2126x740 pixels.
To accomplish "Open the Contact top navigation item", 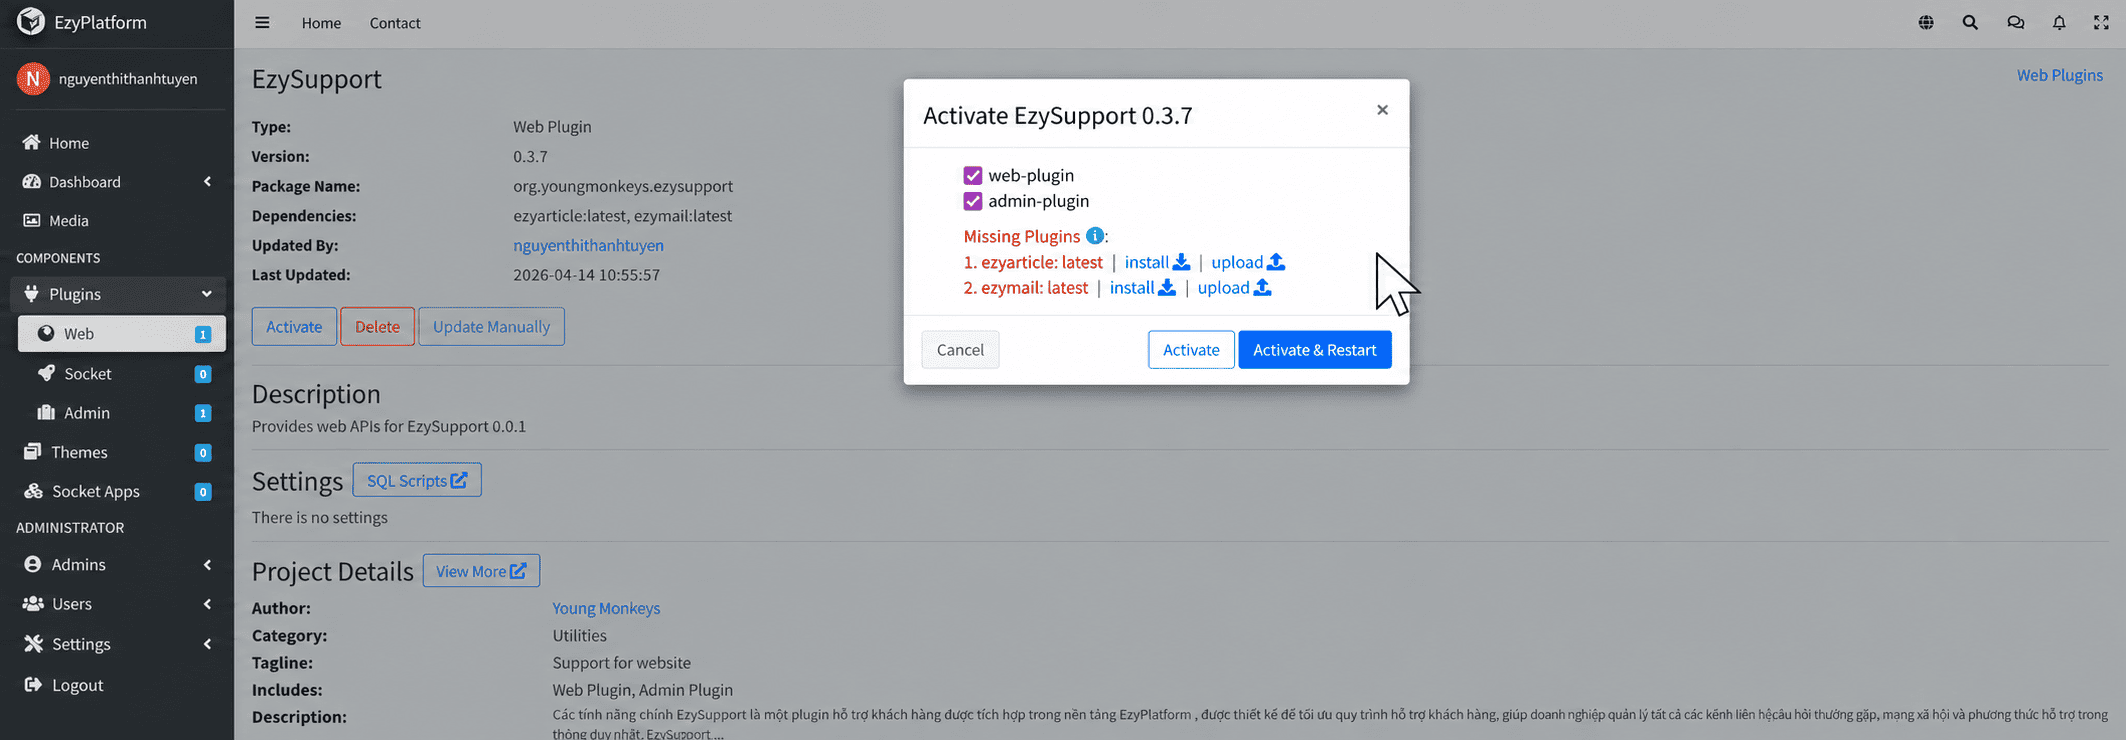I will tap(395, 23).
